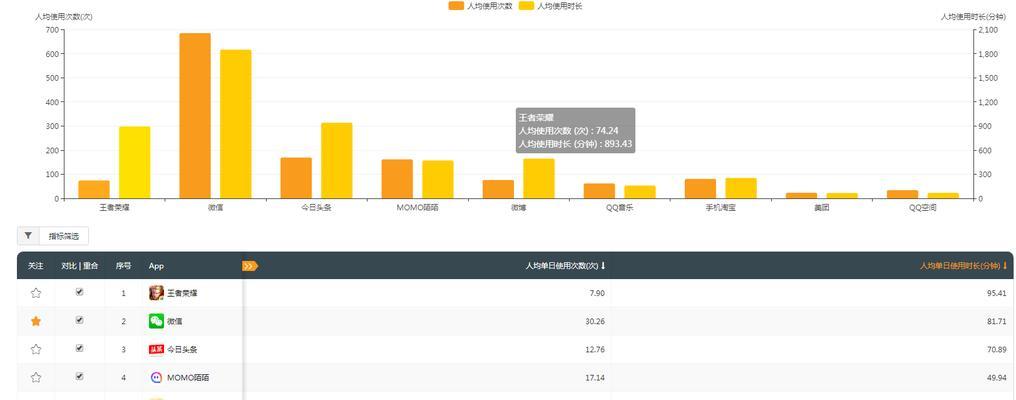Viewport: 1016px width, 400px height.
Task: Click the 微信 orange usage-count bar
Action: 195,116
